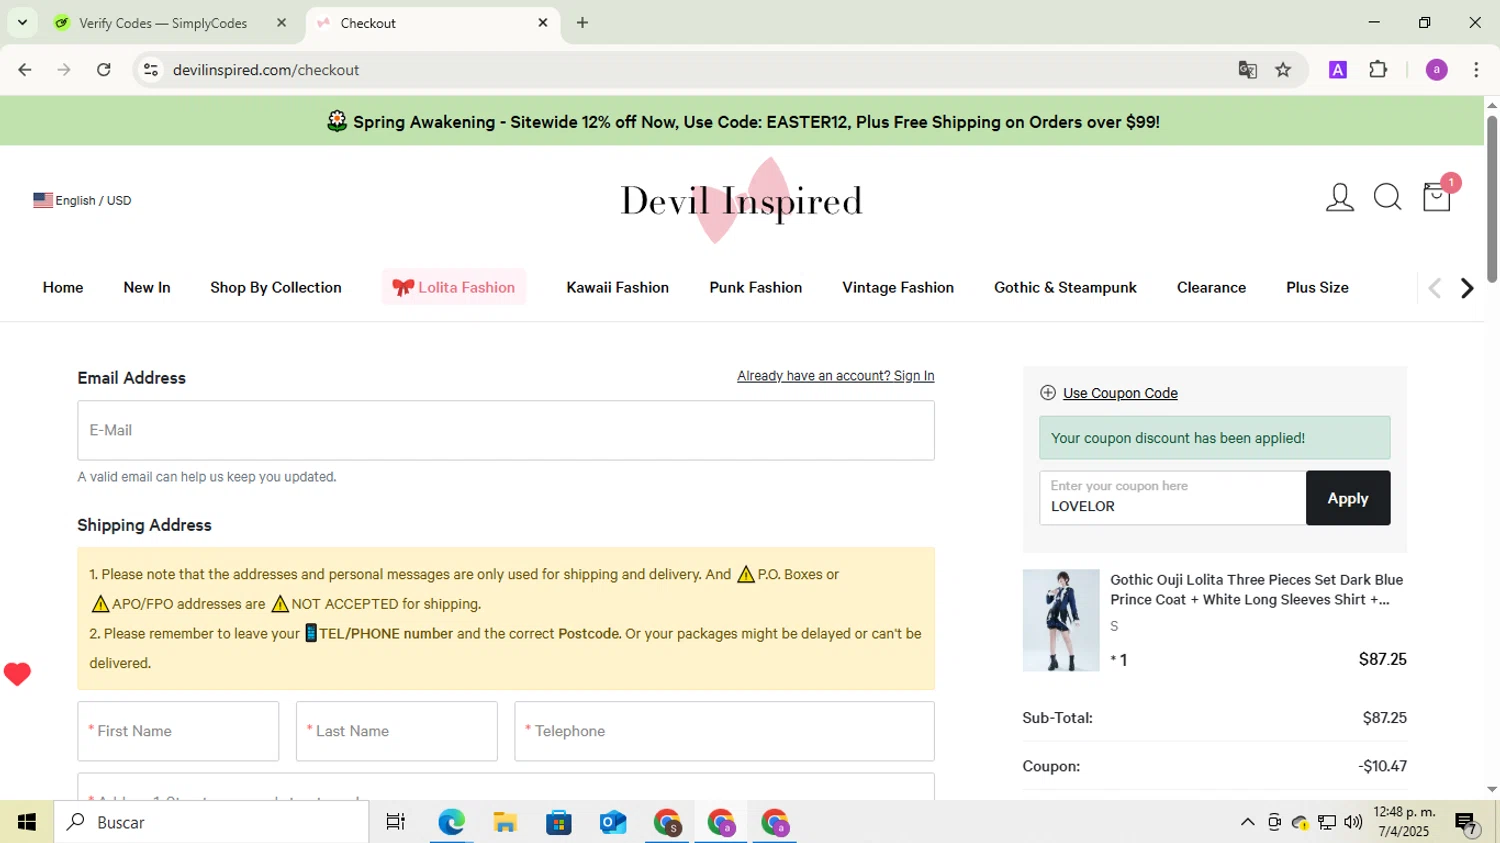
Task: Click the Gothic Ouji Lolita product thumbnail
Action: [x=1061, y=620]
